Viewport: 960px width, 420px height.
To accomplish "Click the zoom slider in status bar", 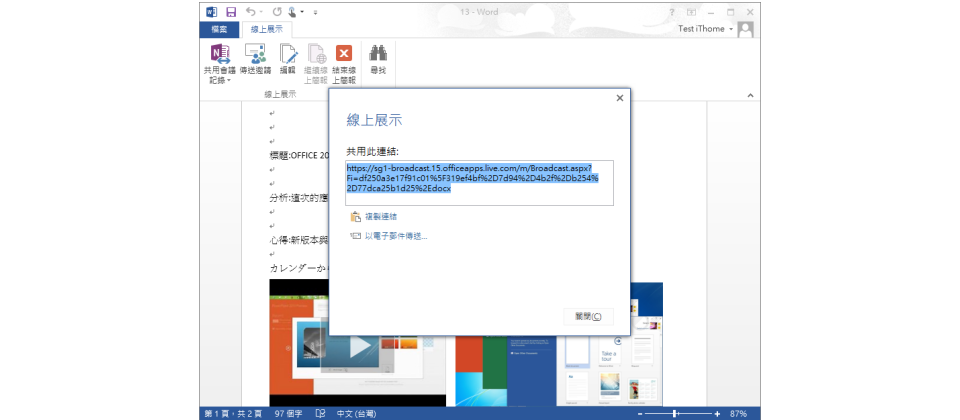I will tap(675, 413).
